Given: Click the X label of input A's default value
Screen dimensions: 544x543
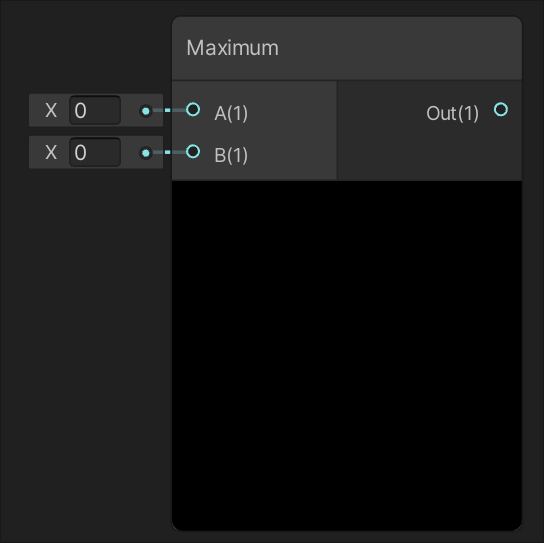Looking at the screenshot, I should (51, 111).
